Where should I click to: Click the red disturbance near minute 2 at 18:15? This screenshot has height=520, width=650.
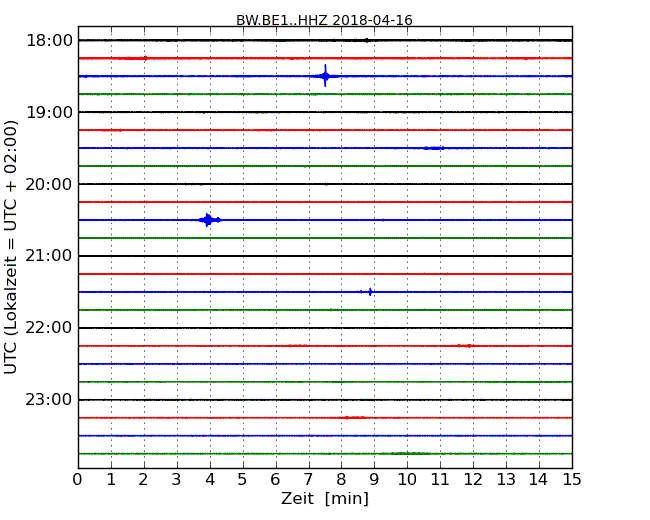[x=133, y=58]
